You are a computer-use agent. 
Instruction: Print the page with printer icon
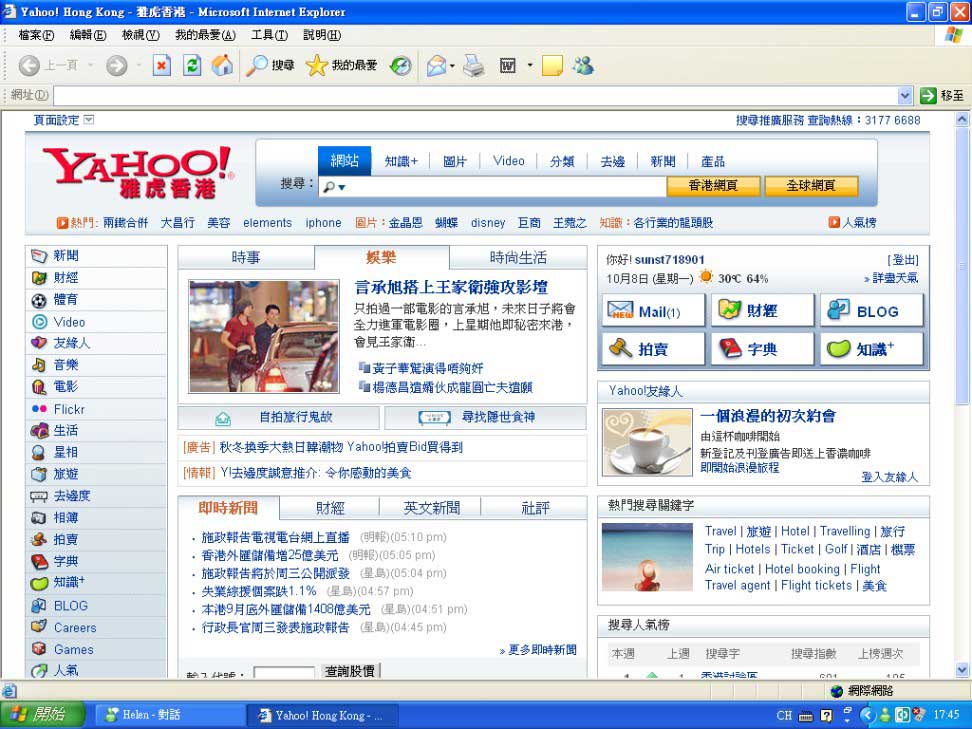coord(474,65)
